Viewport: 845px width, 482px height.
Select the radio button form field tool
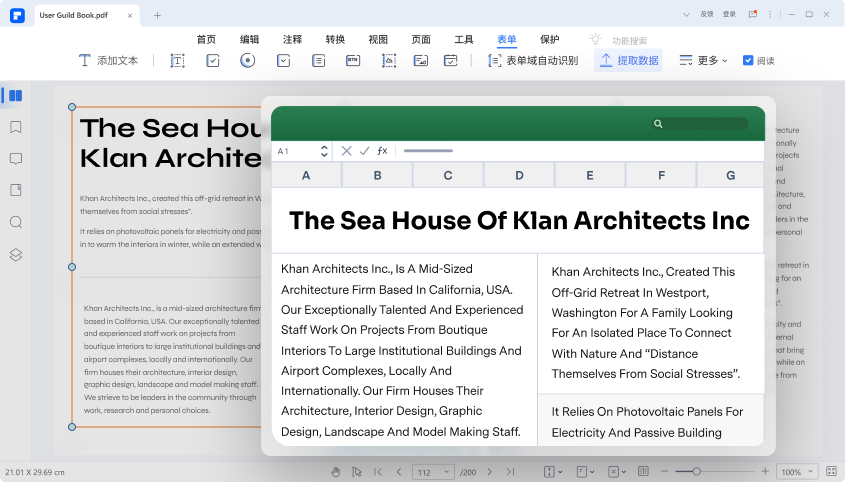tap(247, 61)
